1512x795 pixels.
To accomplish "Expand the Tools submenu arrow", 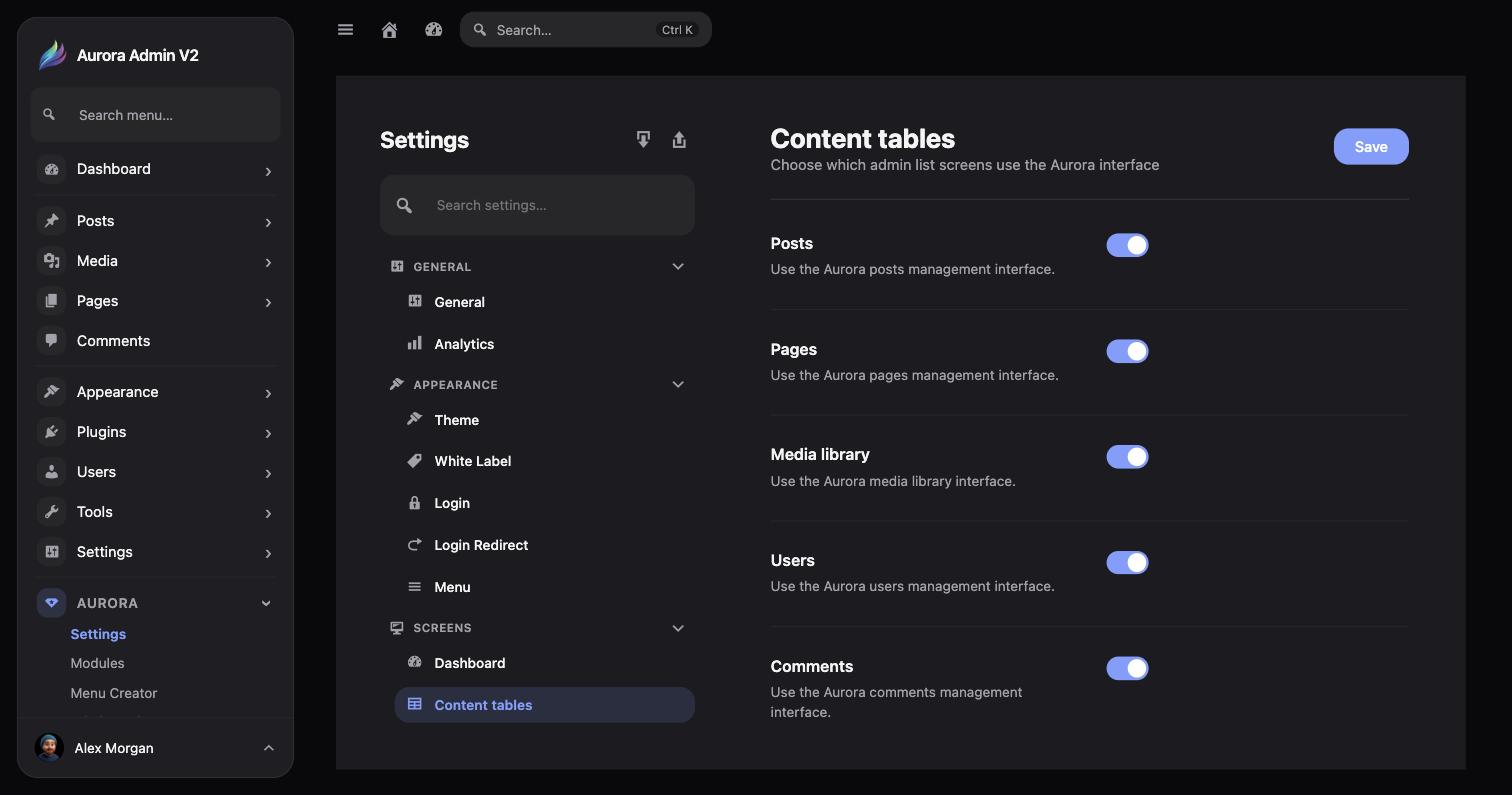I will pyautogui.click(x=268, y=513).
